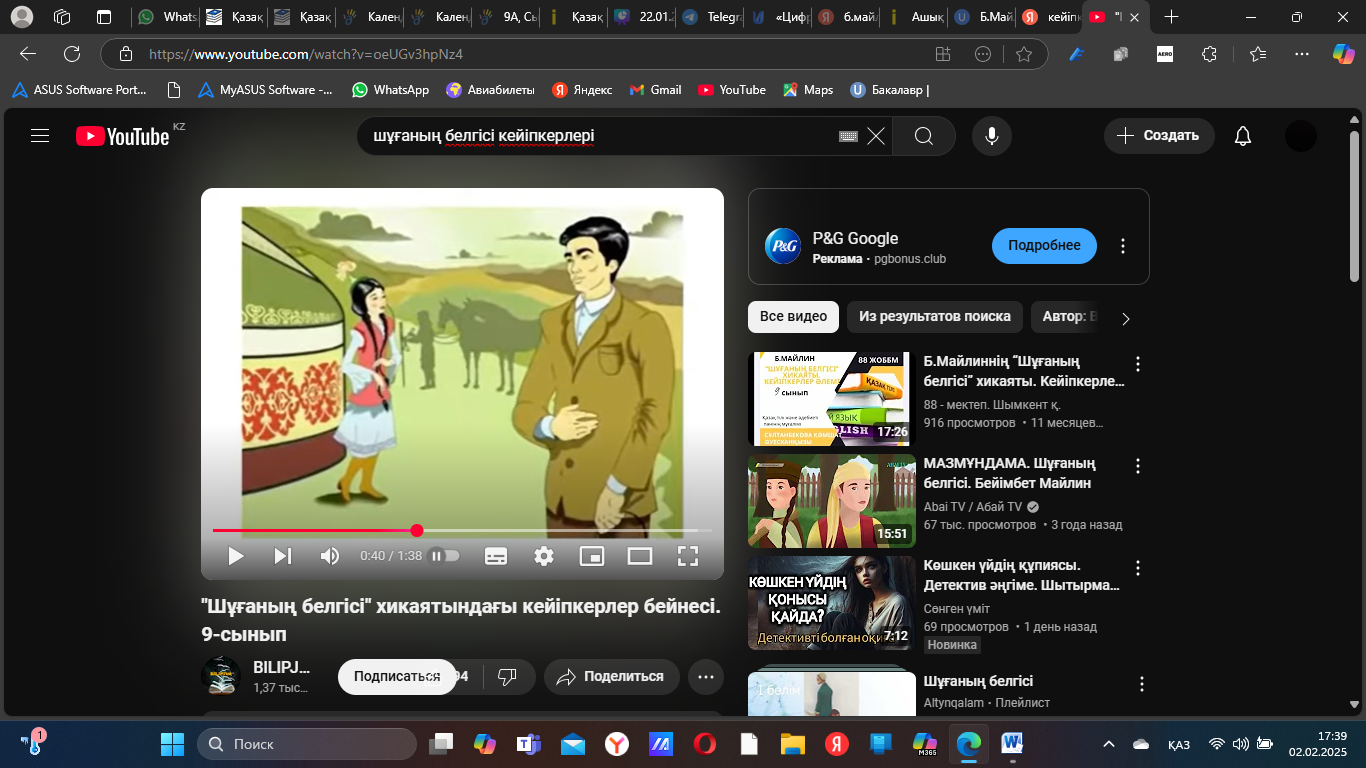The image size is (1366, 768).
Task: Click the video play button
Action: tap(236, 556)
